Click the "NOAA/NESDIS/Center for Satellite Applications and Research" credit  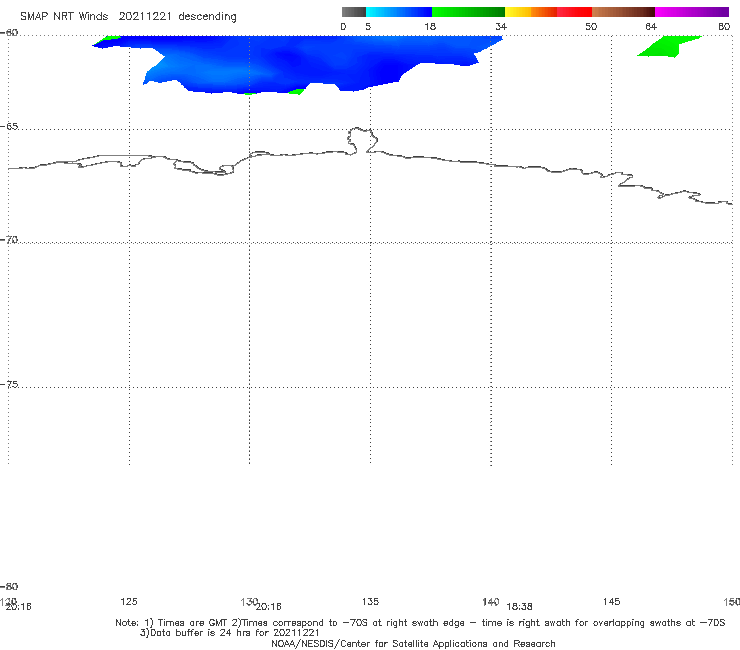413,644
